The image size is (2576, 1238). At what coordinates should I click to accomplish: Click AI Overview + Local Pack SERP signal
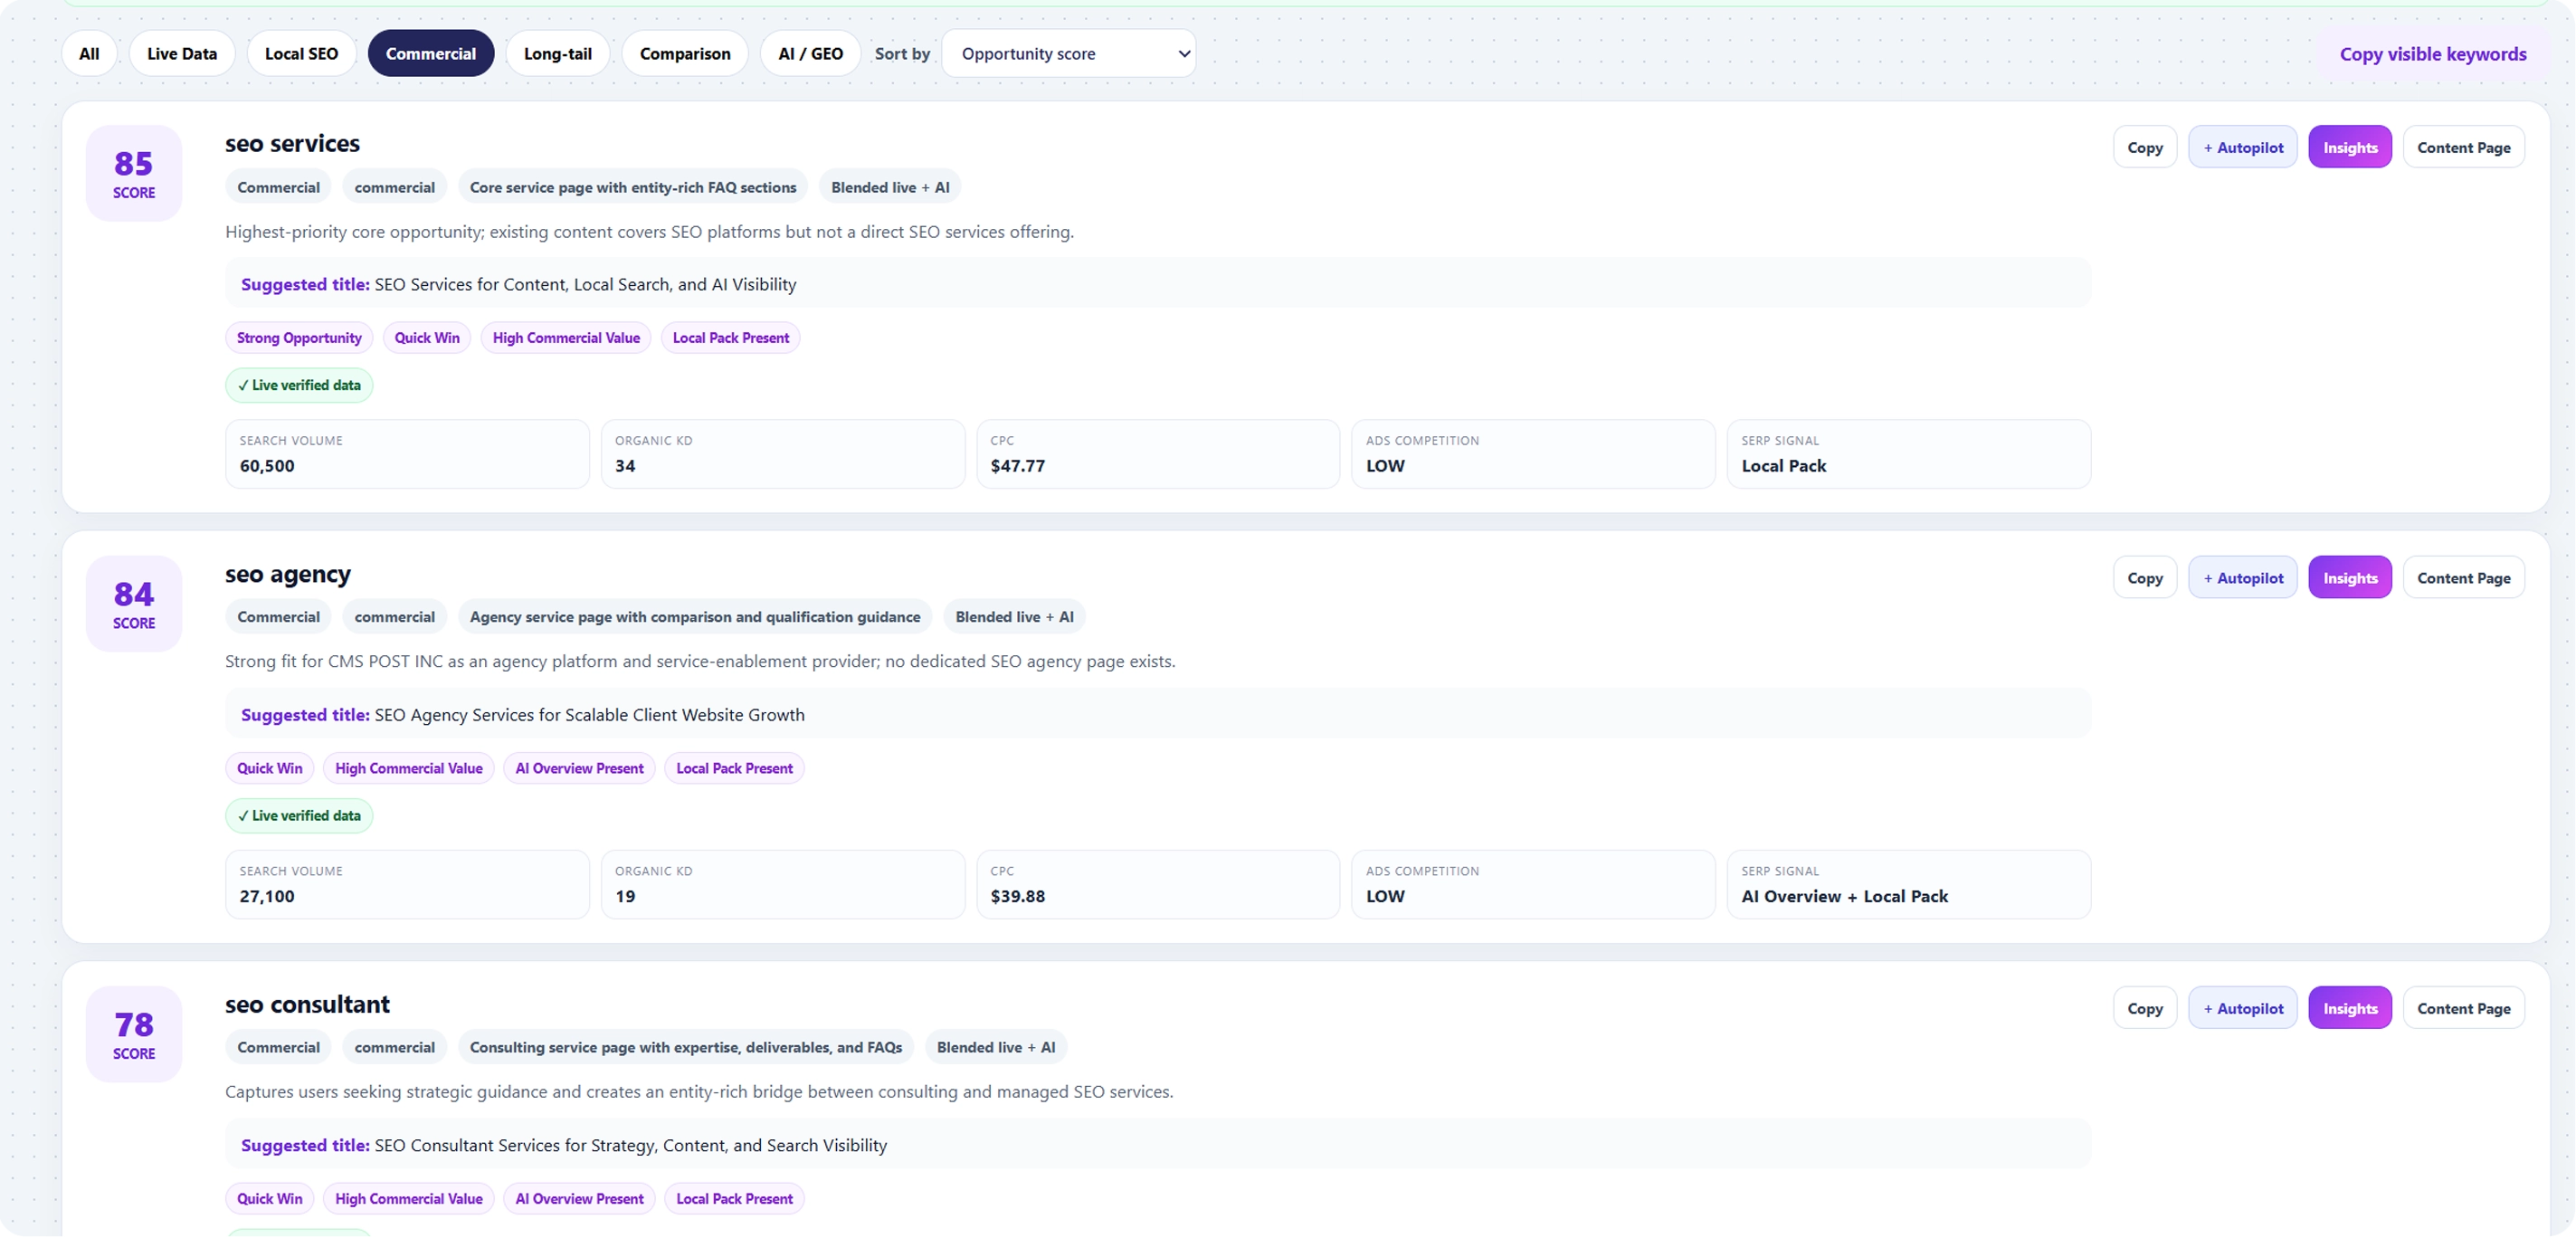(x=1844, y=897)
